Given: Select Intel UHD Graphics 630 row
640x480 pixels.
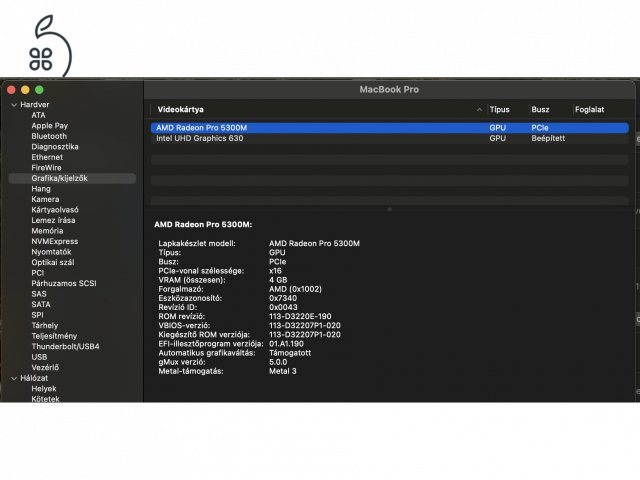Looking at the screenshot, I should (x=389, y=138).
